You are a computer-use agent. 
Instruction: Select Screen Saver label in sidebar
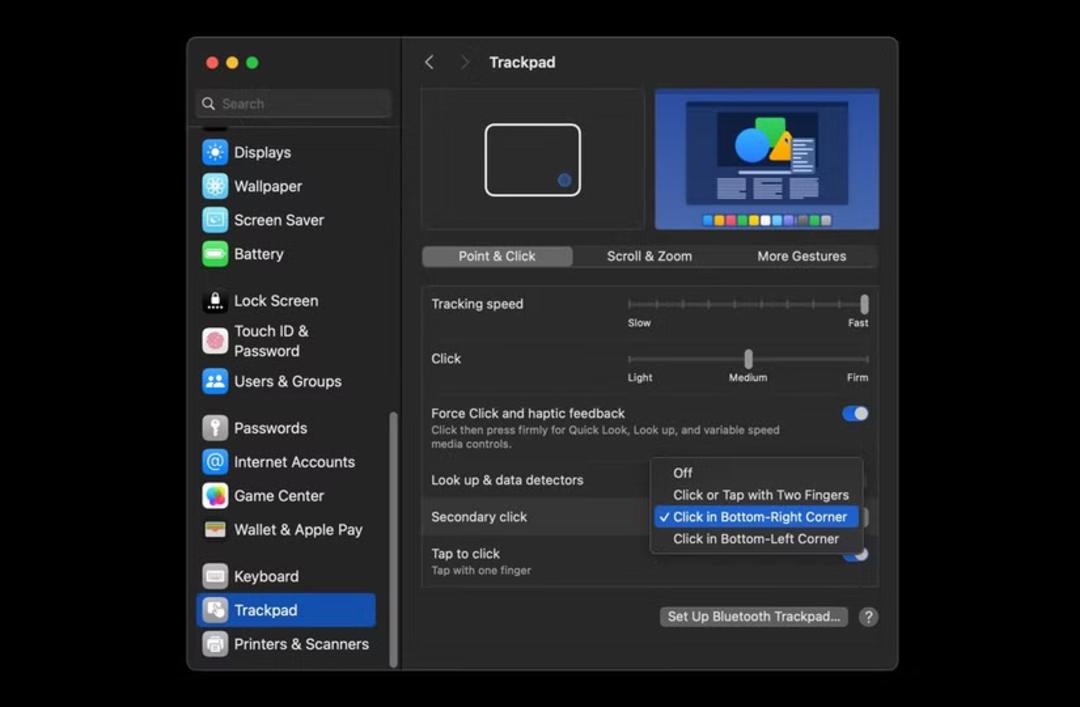point(279,220)
